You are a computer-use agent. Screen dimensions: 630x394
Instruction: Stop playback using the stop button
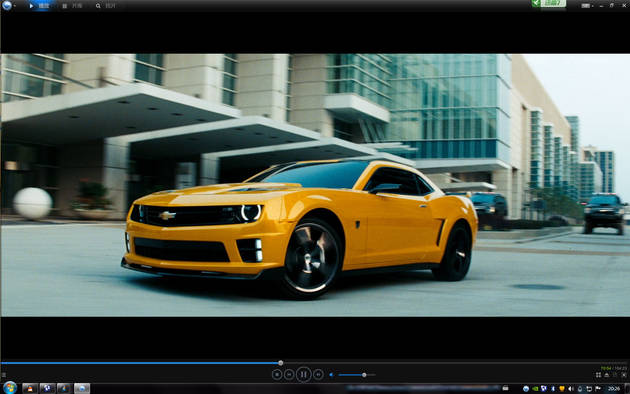pos(277,374)
